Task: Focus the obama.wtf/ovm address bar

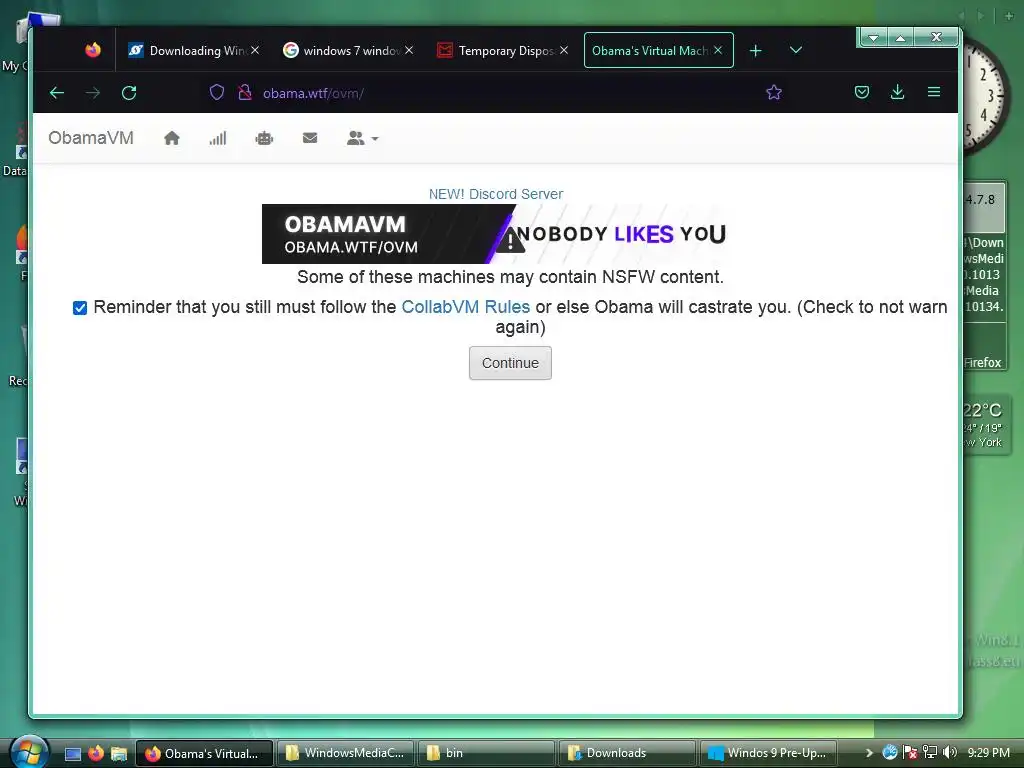Action: pos(496,93)
